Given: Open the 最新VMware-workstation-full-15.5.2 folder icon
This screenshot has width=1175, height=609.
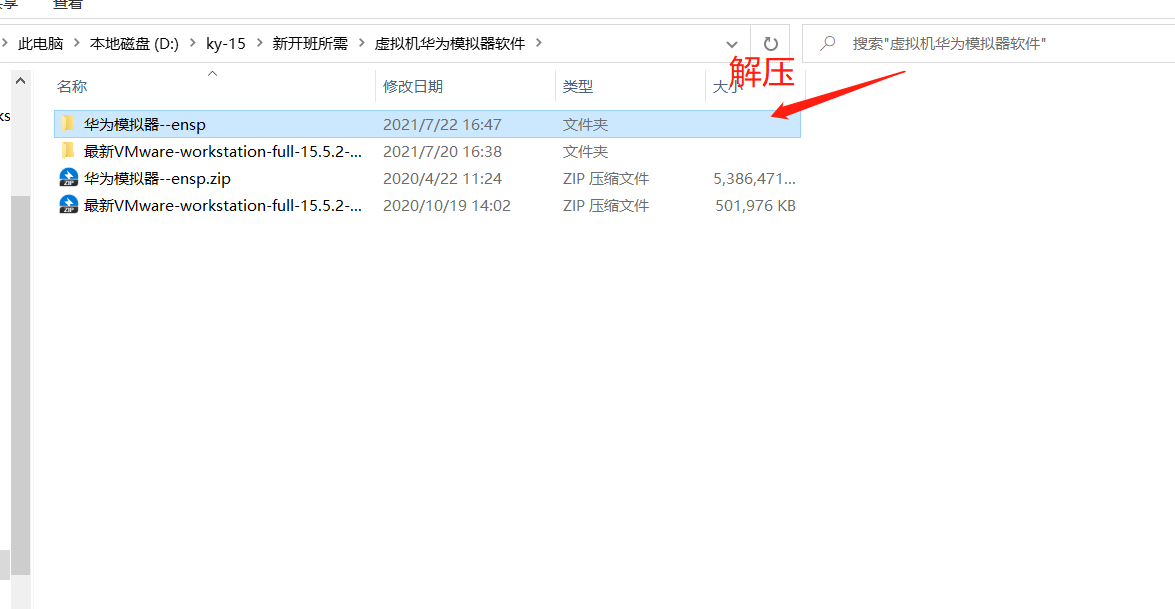Looking at the screenshot, I should point(68,150).
